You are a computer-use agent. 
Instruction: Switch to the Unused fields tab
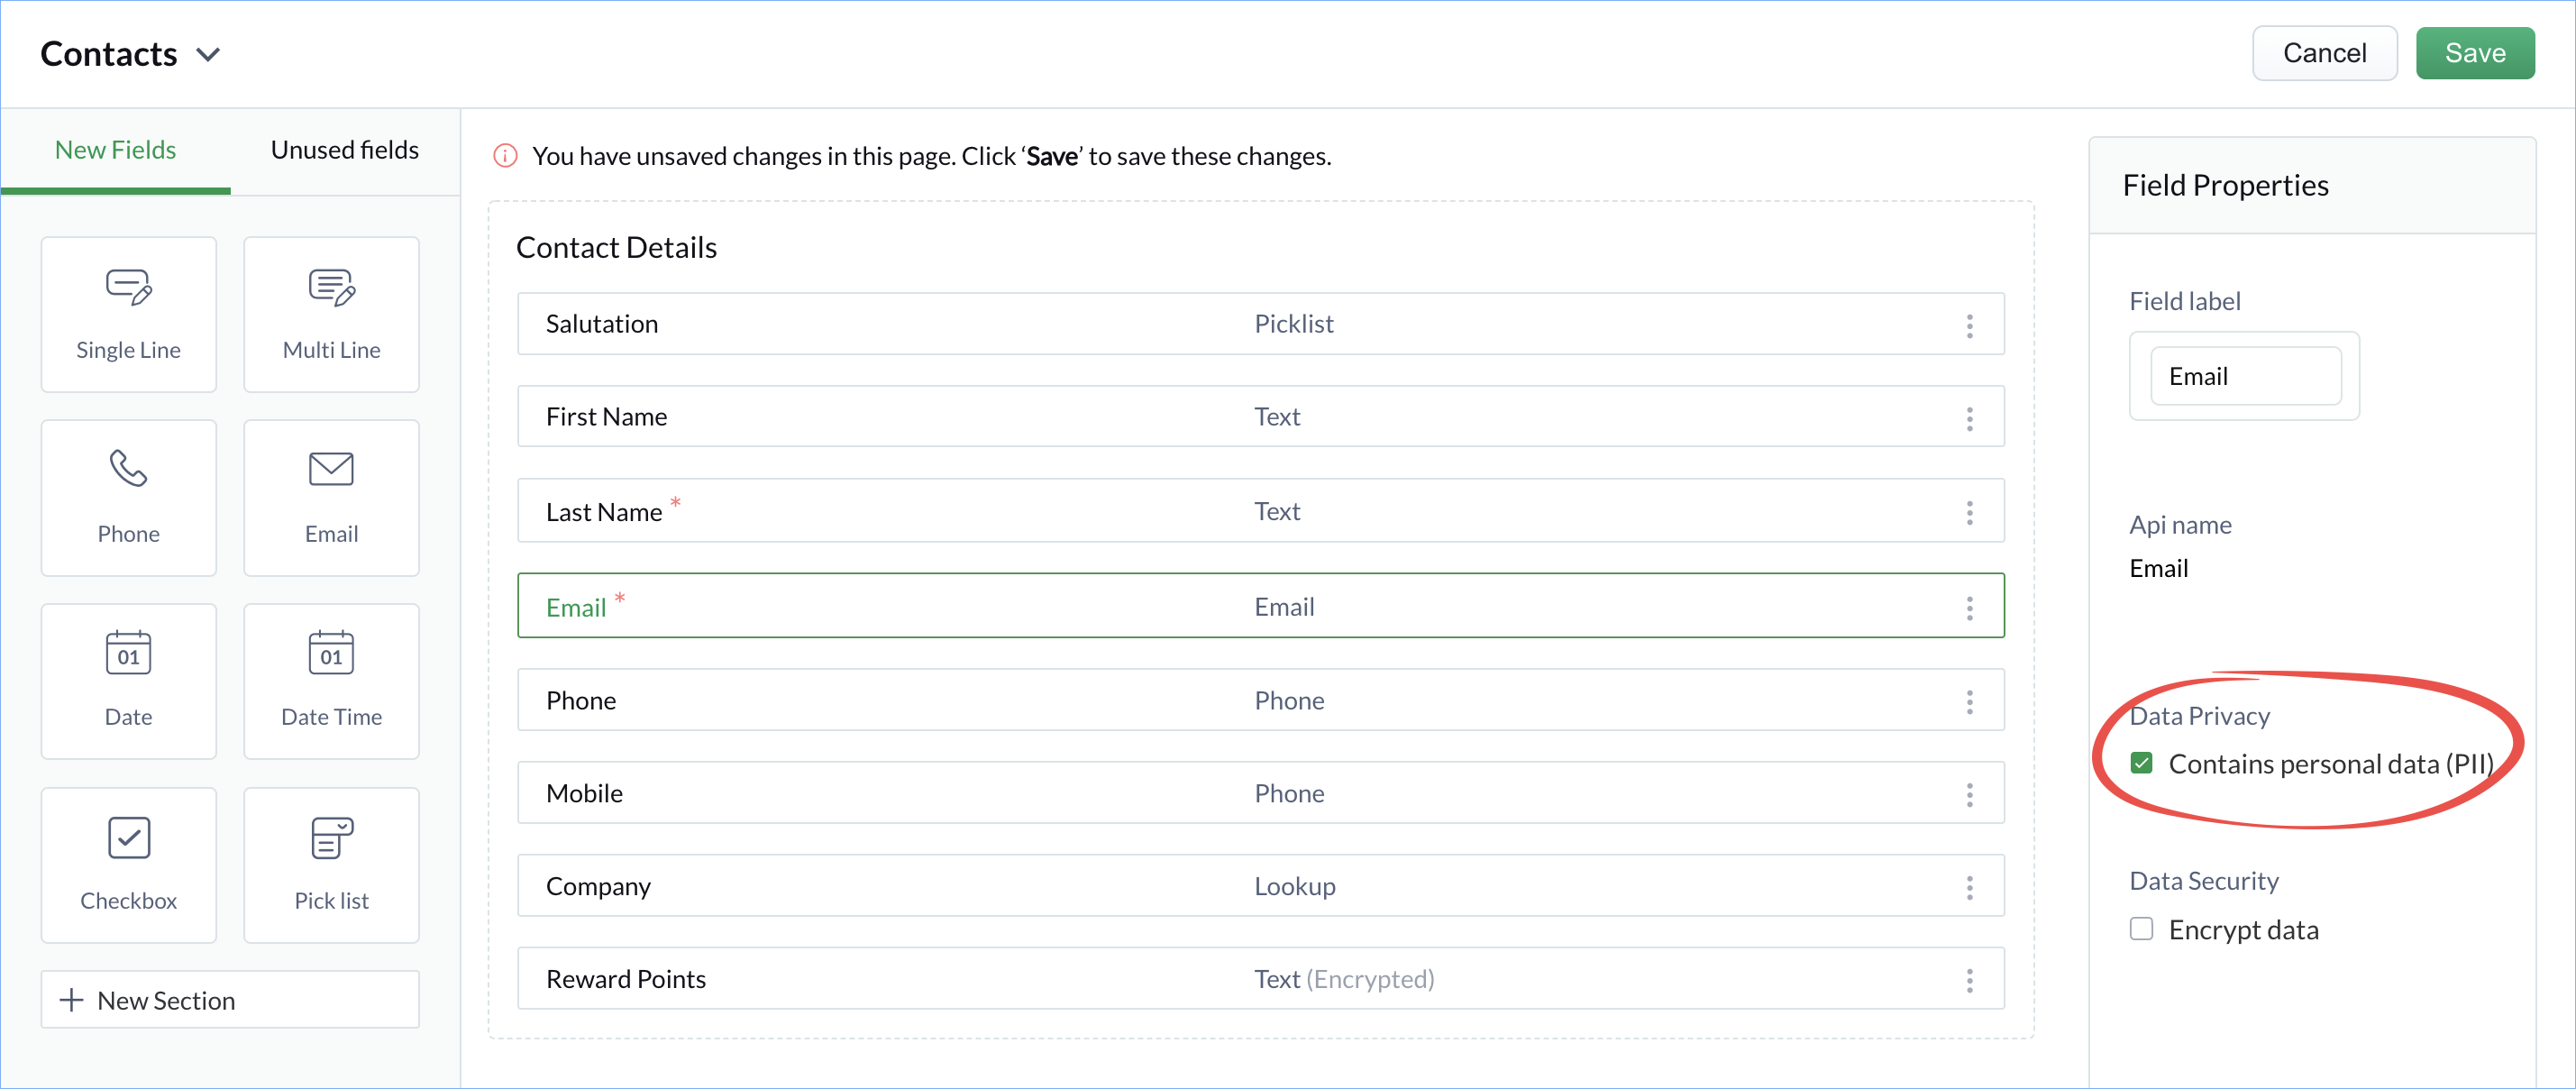(x=345, y=150)
